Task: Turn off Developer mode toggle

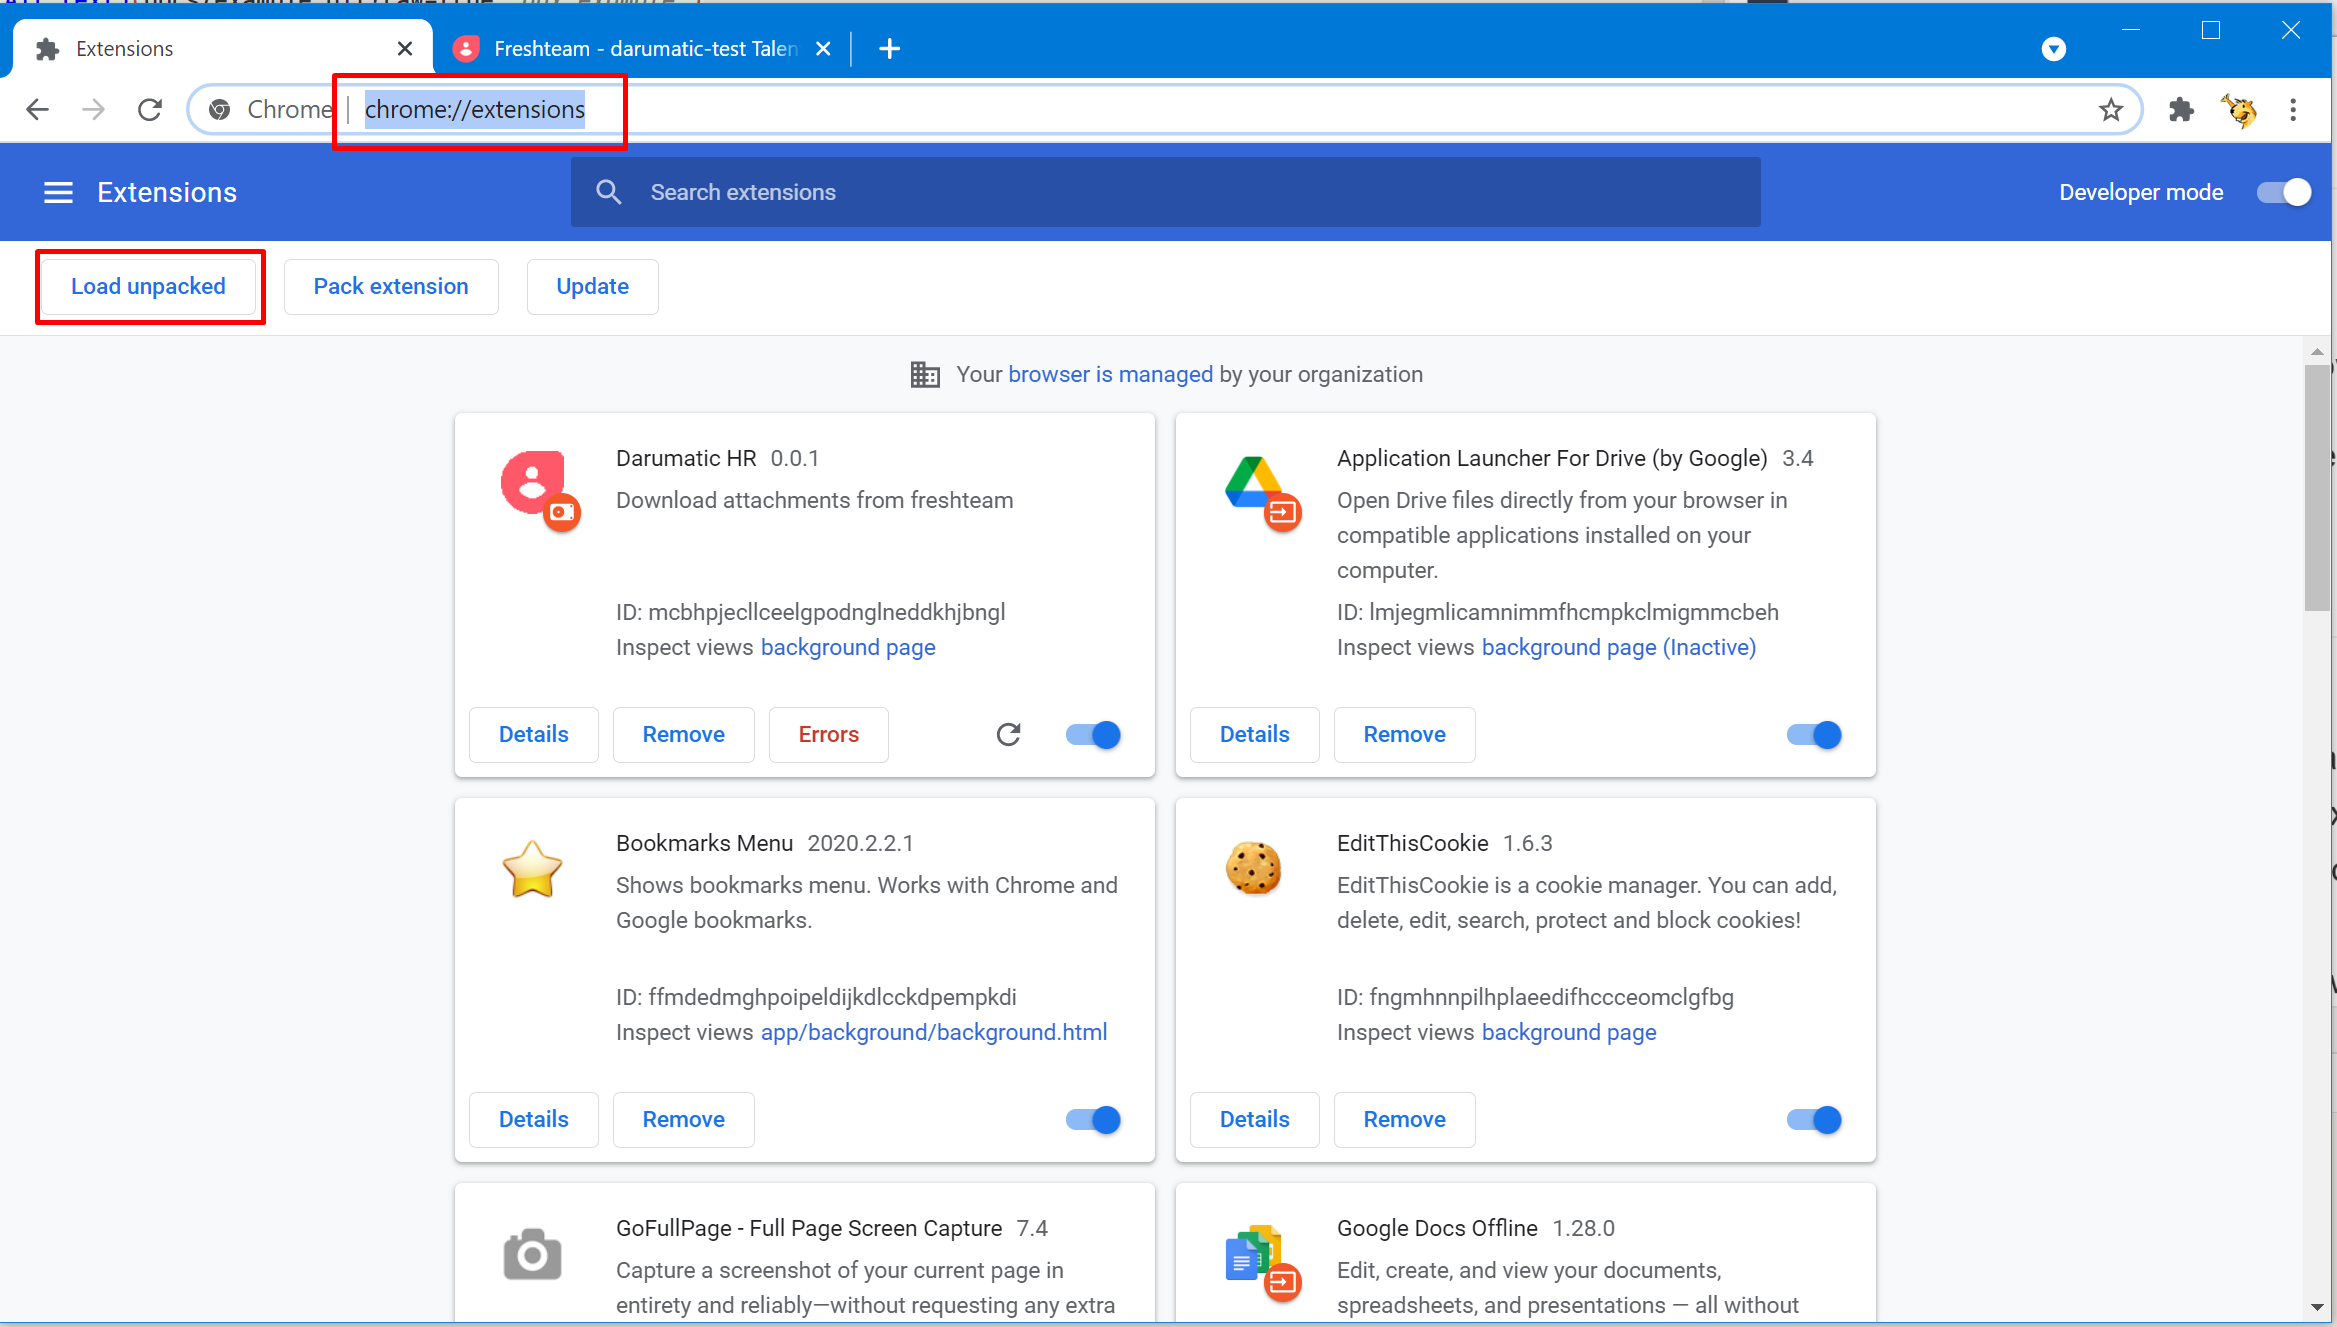Action: [2283, 192]
